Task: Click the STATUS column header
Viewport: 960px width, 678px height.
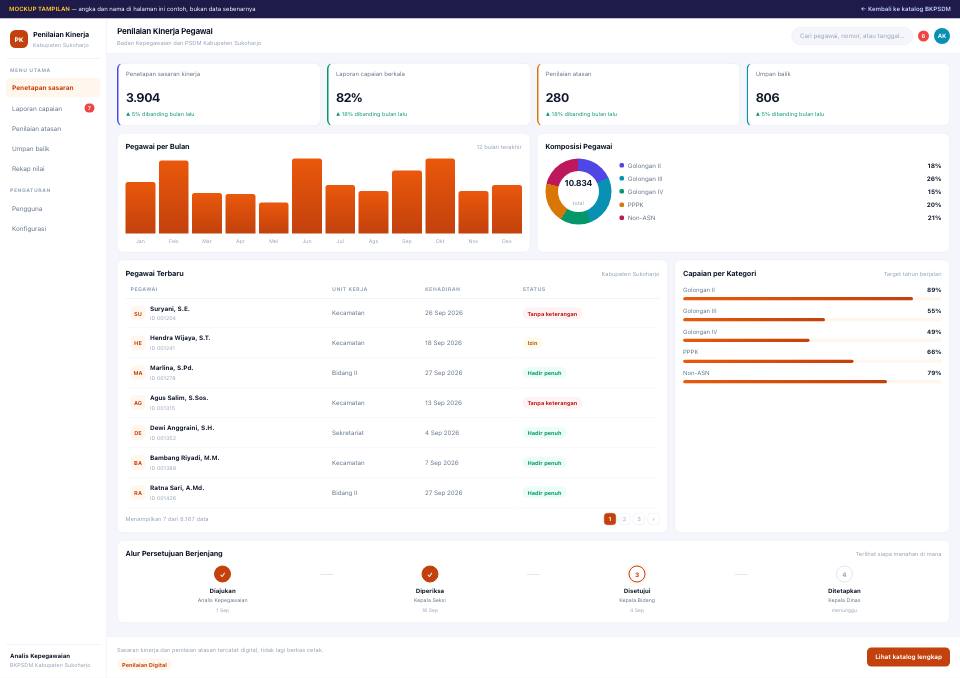Action: tap(534, 289)
